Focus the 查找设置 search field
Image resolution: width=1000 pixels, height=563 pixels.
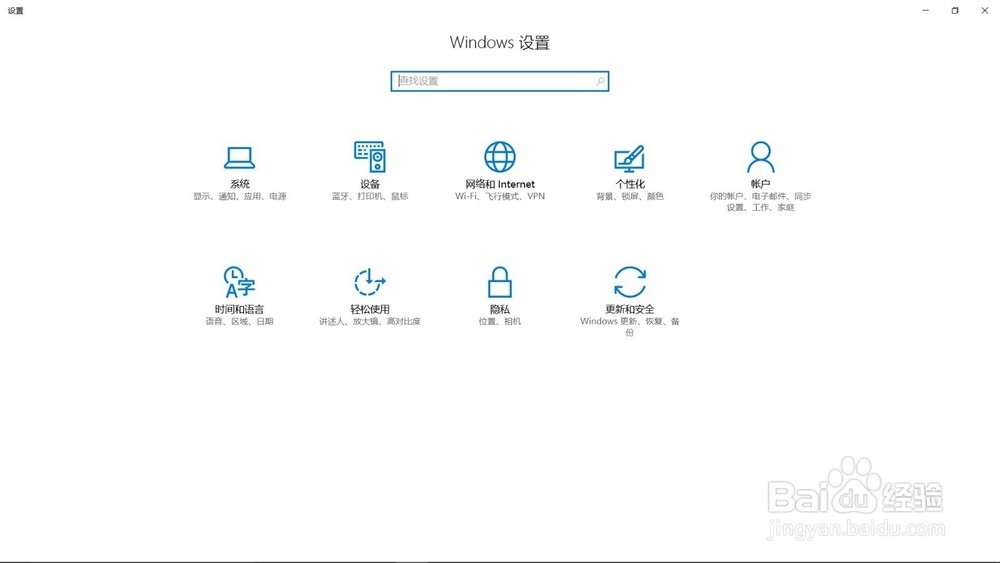[x=499, y=81]
